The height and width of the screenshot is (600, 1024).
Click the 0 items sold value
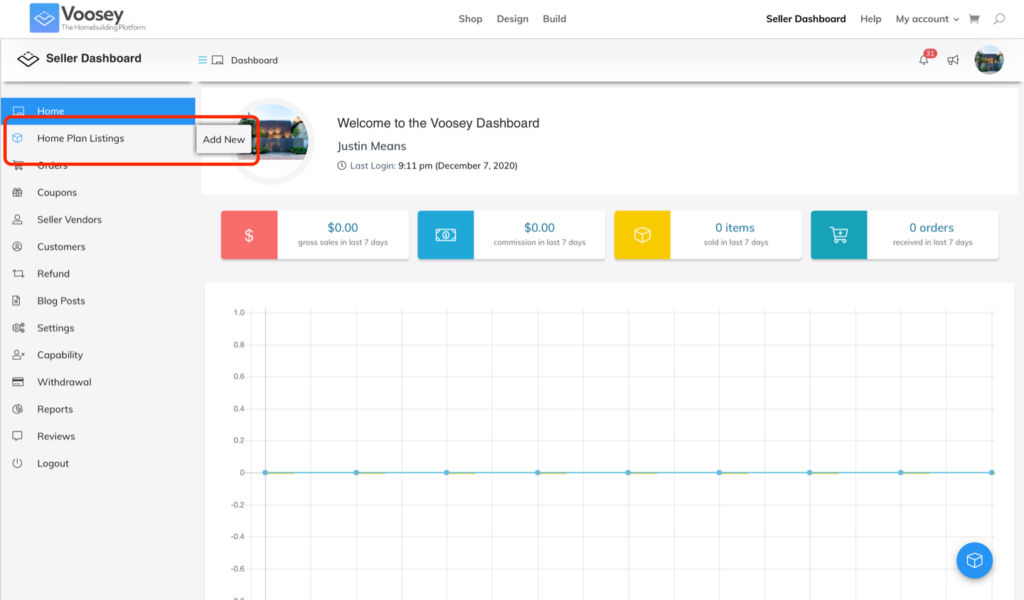735,227
